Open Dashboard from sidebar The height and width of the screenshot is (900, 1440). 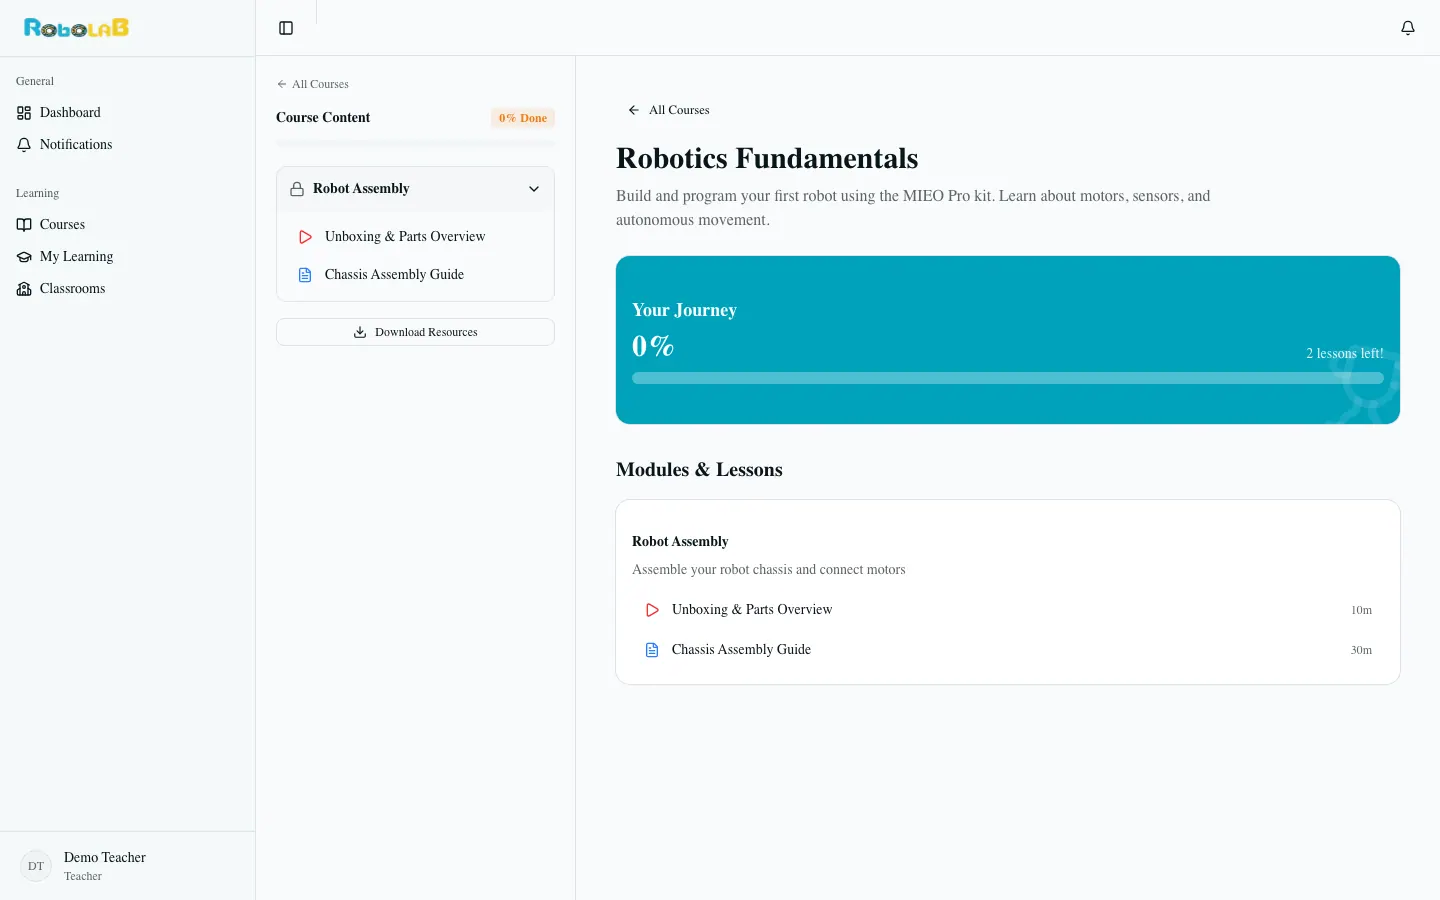point(127,113)
